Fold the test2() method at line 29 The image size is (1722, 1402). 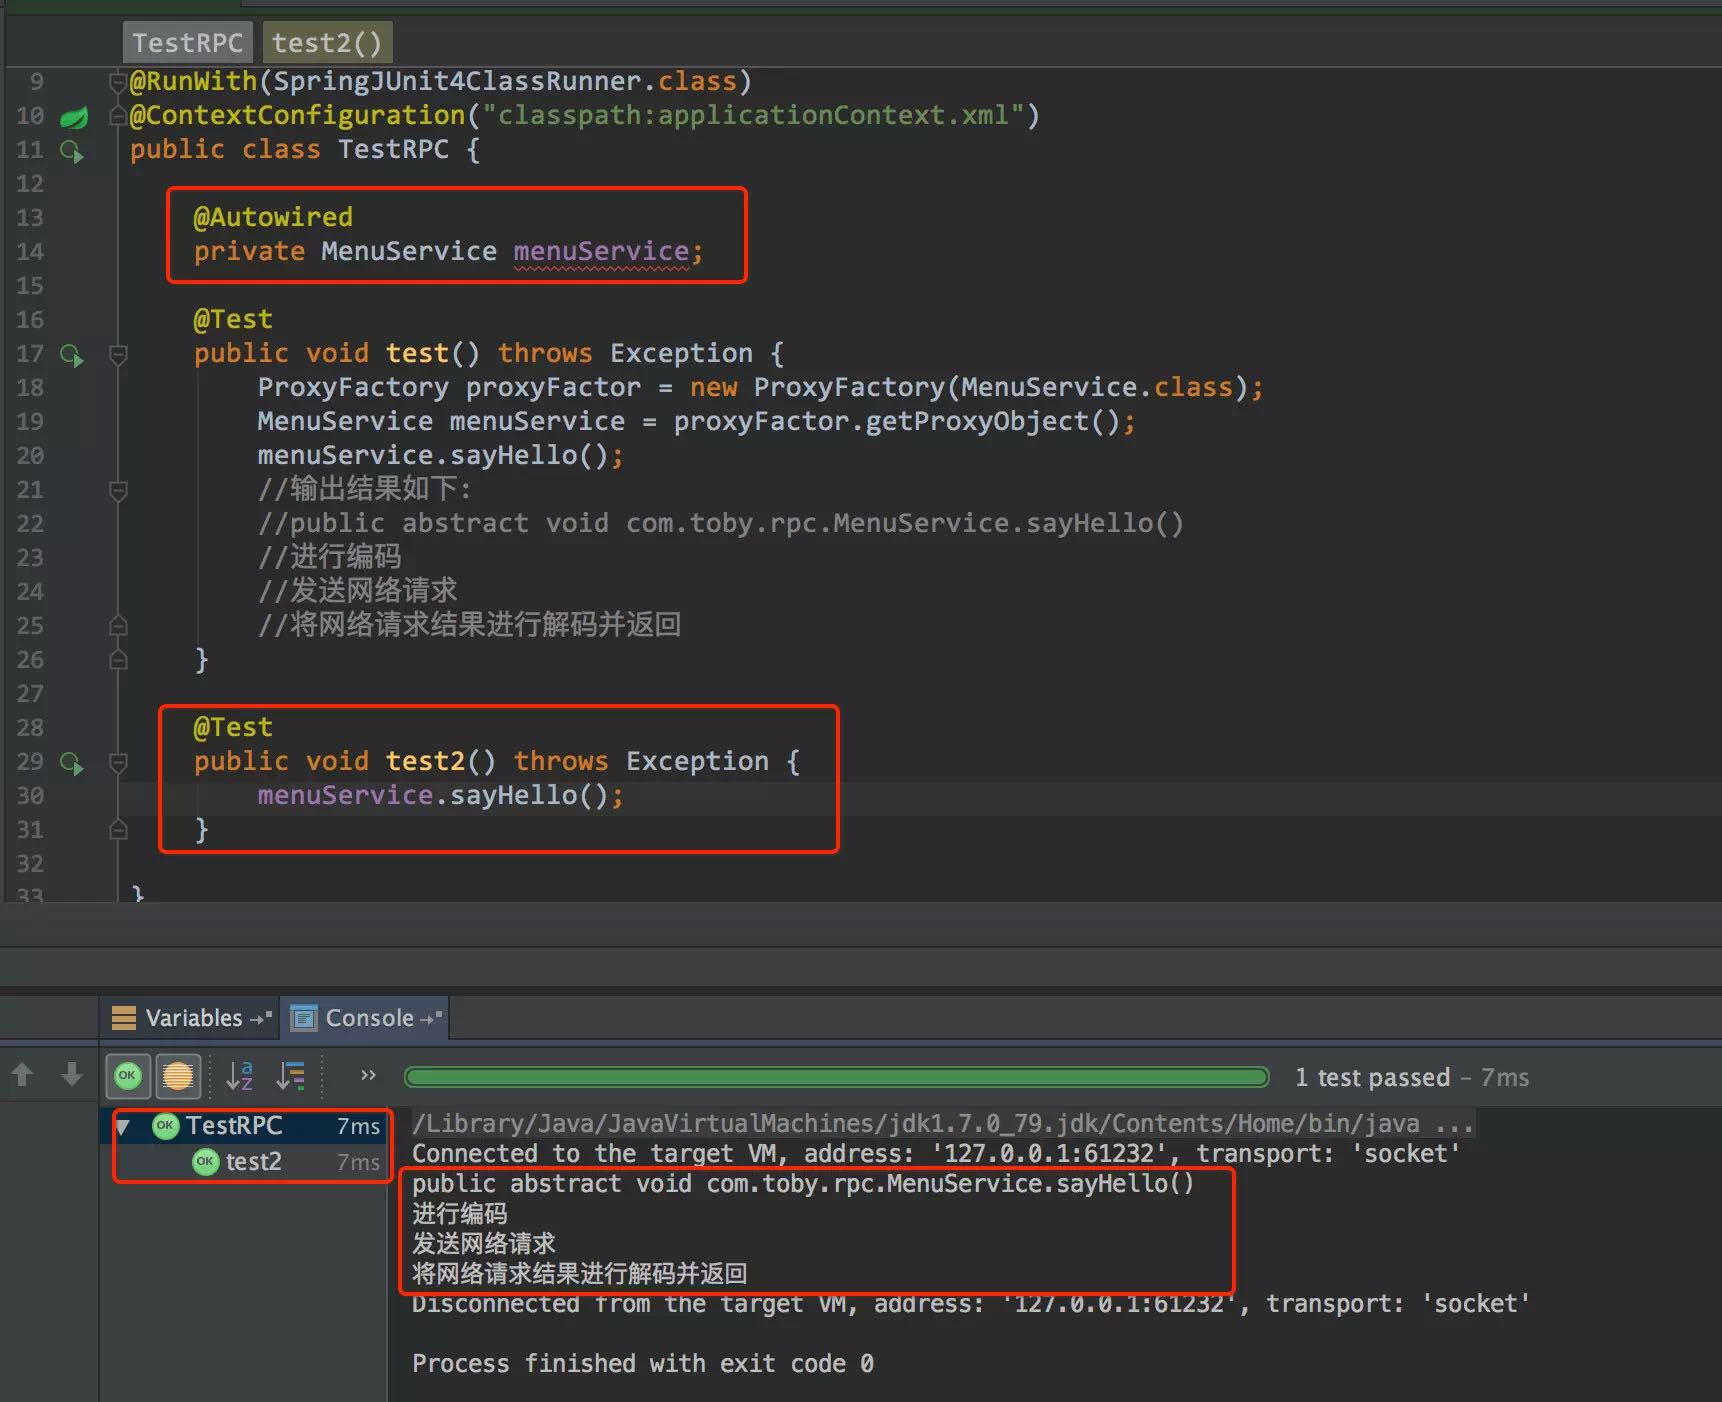pos(118,762)
